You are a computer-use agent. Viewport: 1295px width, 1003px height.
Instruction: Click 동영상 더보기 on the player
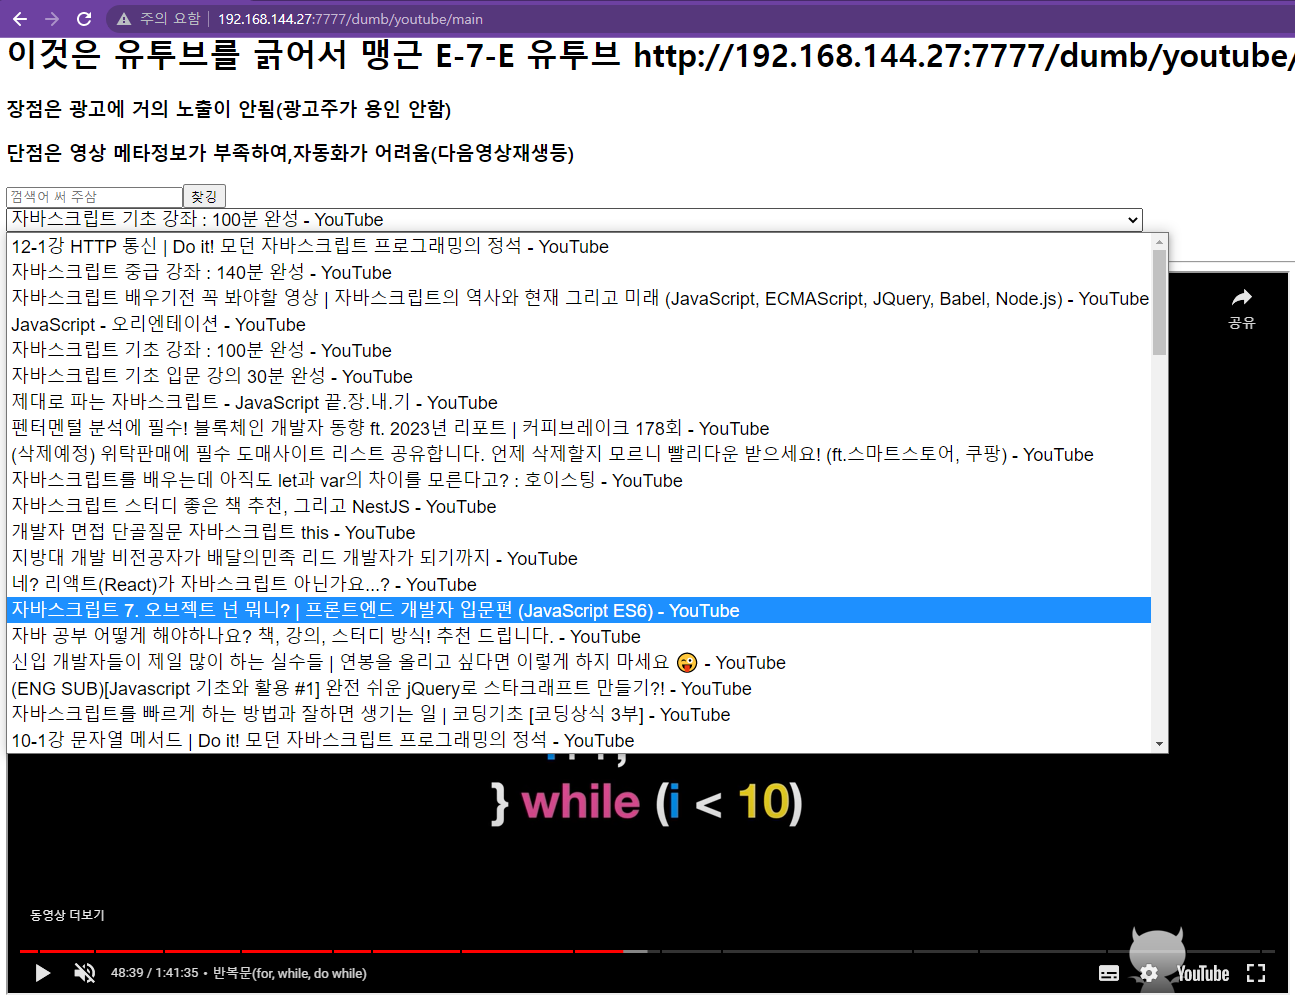tap(67, 915)
